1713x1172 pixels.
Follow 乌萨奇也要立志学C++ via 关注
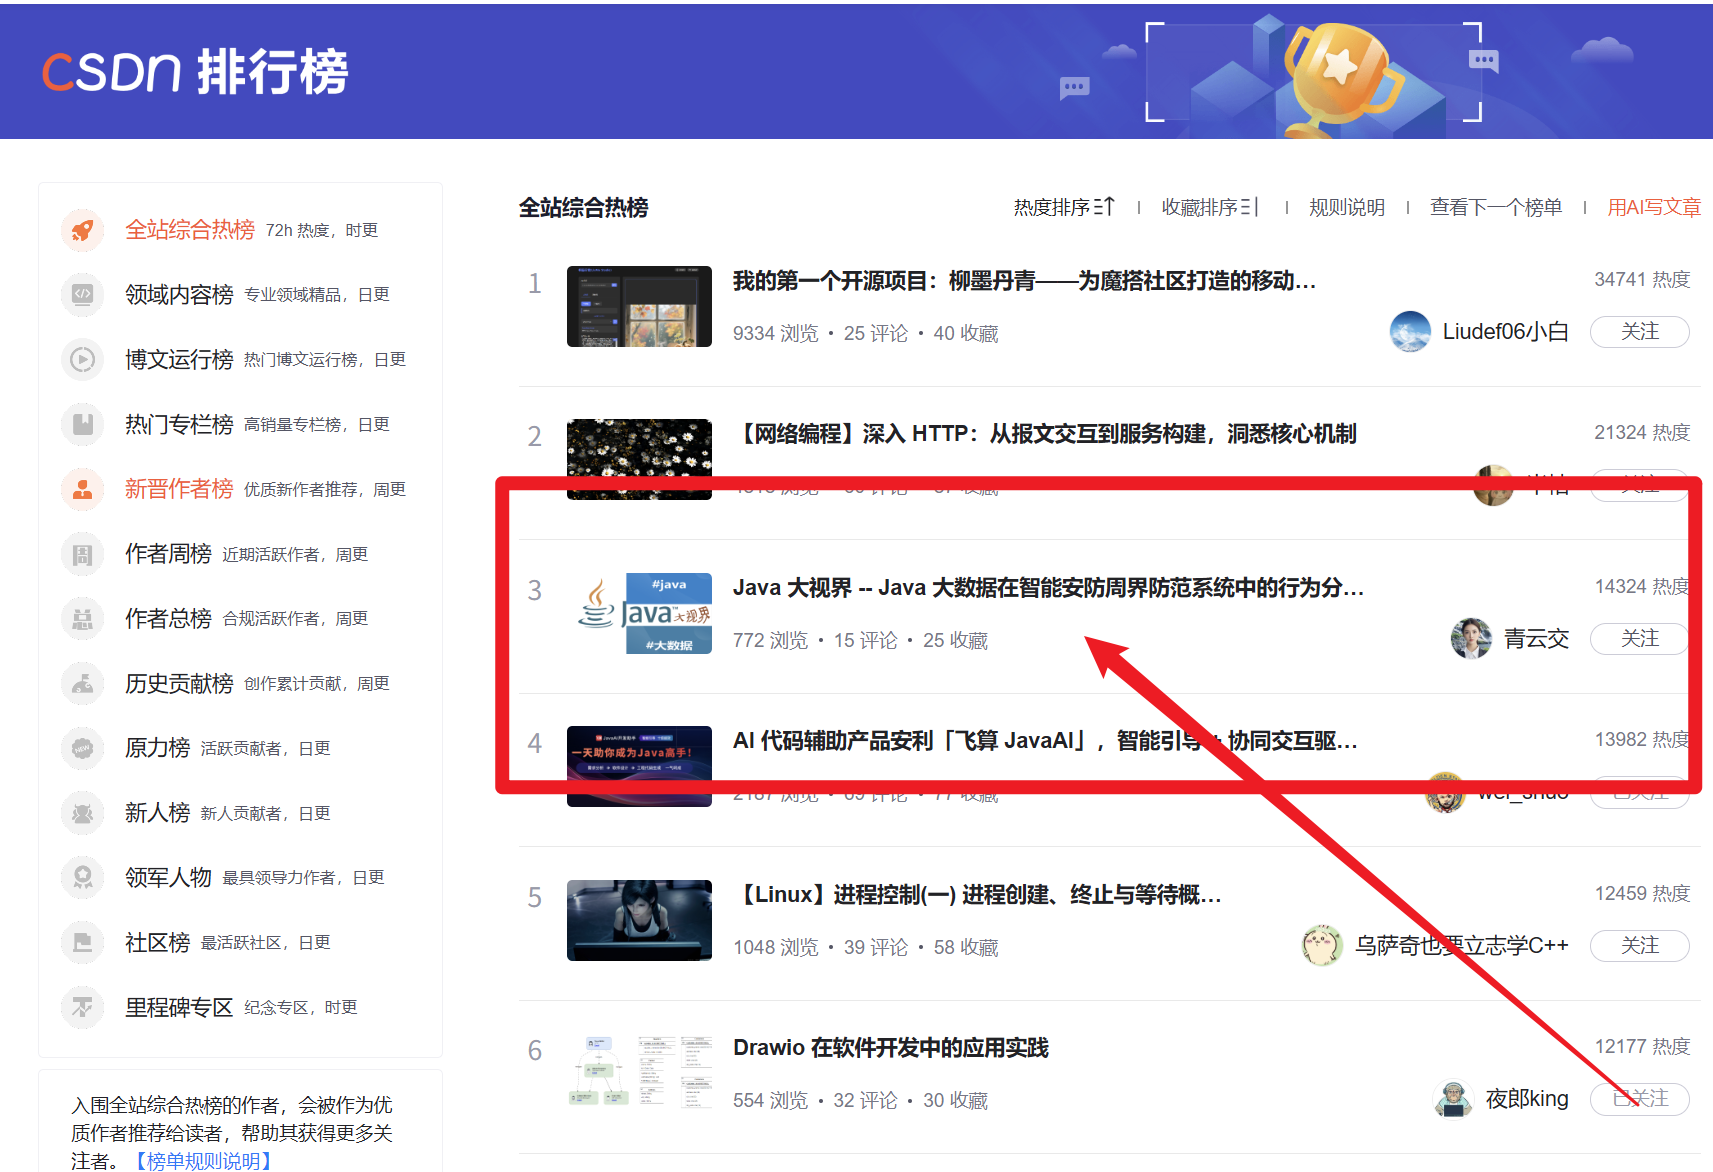(1640, 945)
